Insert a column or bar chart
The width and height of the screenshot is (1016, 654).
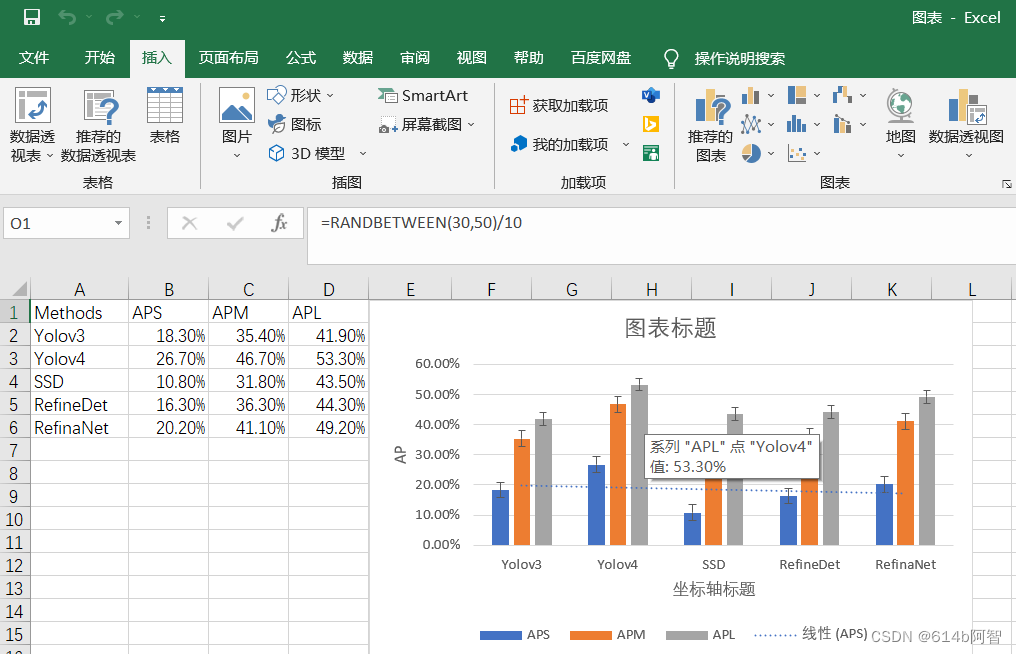tap(757, 96)
